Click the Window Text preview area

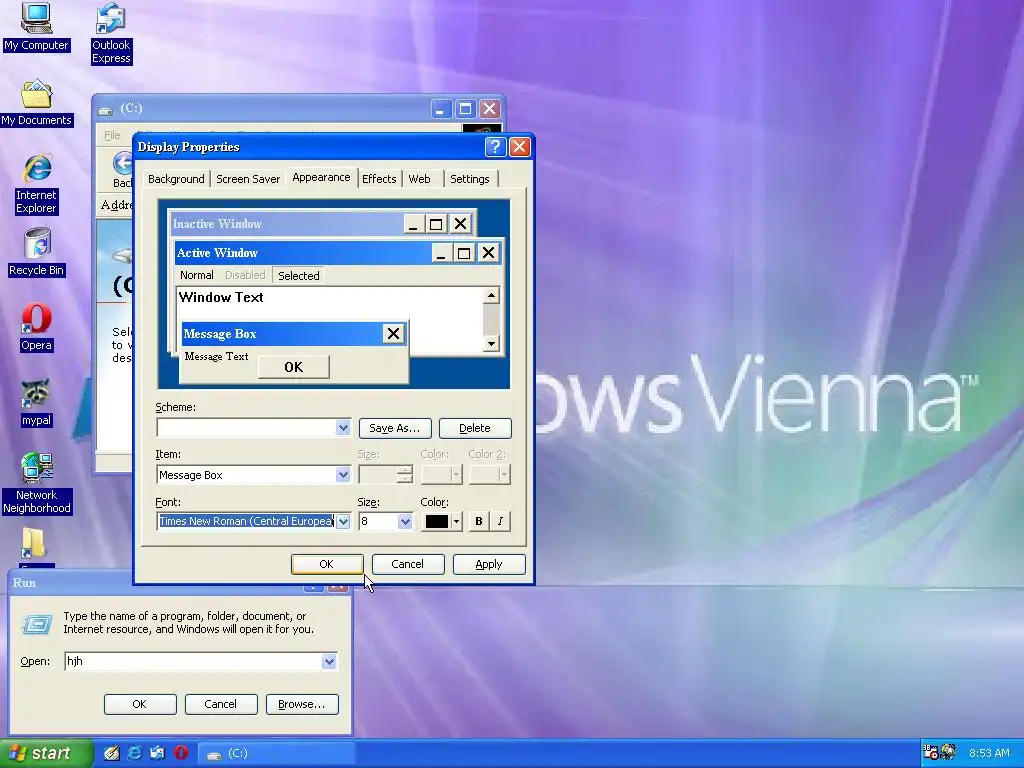coord(221,297)
